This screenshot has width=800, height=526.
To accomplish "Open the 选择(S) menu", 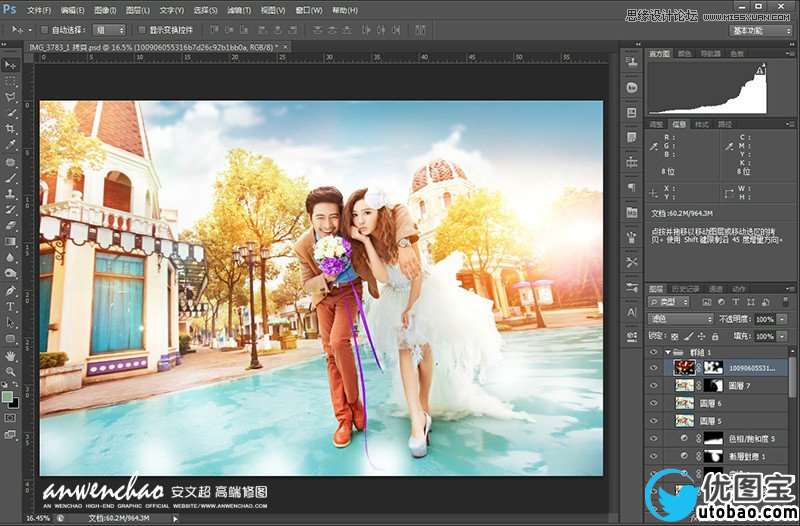I will point(205,10).
